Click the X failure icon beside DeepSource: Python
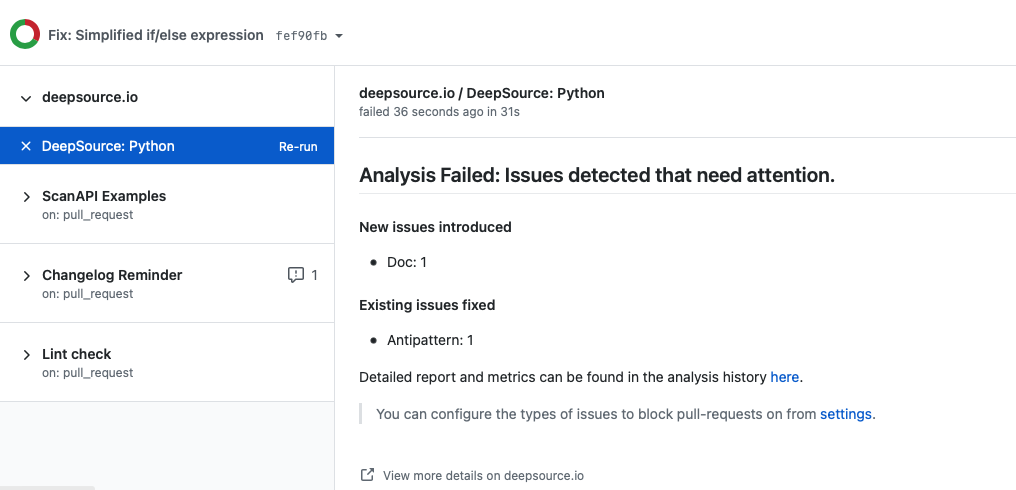Viewport: 1016px width, 490px height. pos(26,146)
